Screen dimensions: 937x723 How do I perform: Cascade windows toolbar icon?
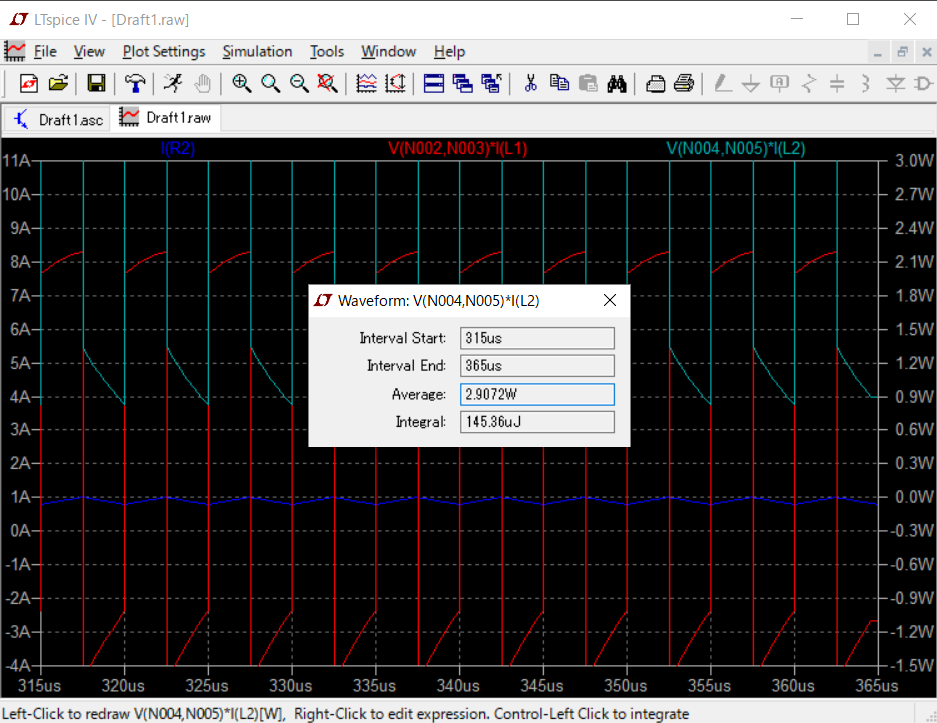tap(463, 83)
